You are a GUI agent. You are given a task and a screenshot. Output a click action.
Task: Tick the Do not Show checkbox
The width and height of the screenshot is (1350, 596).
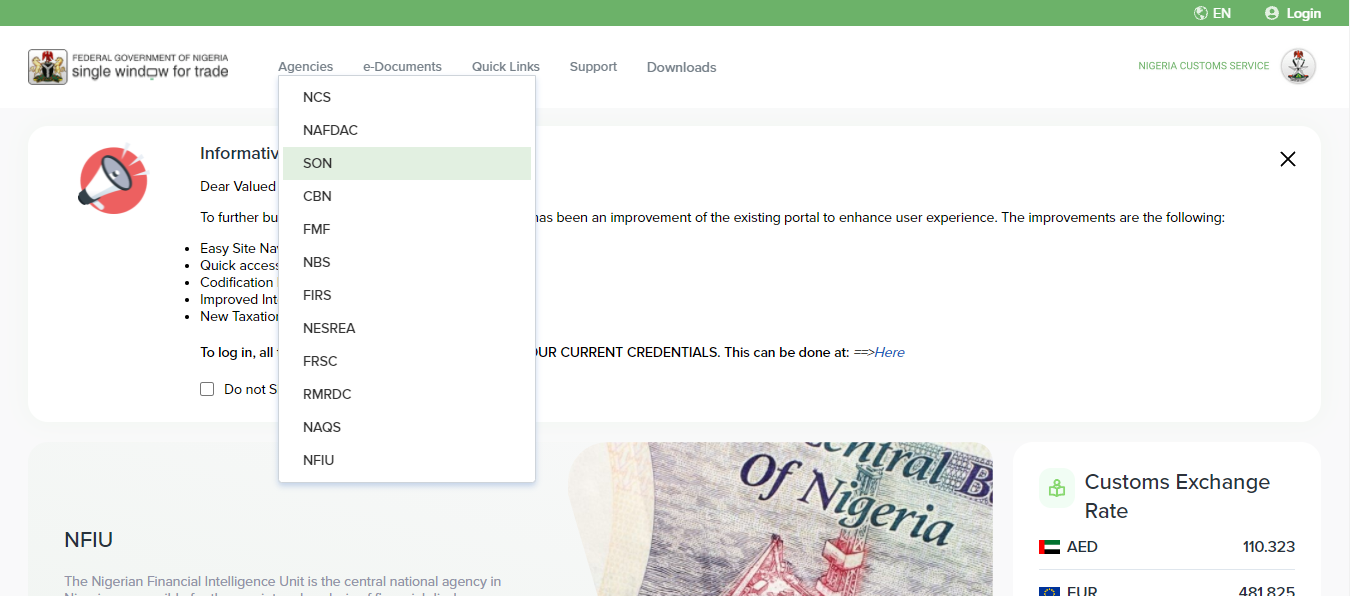pos(207,389)
